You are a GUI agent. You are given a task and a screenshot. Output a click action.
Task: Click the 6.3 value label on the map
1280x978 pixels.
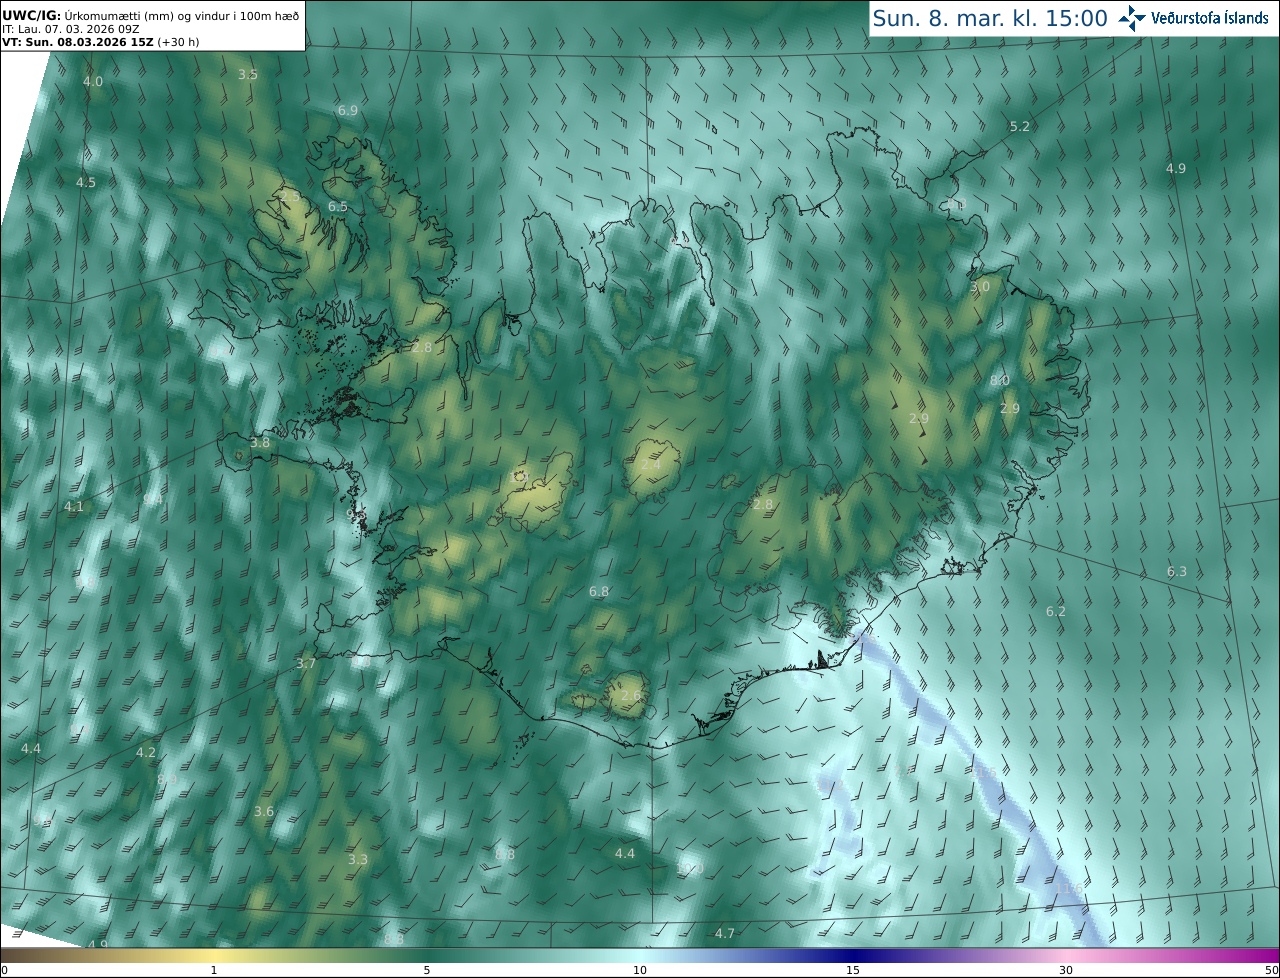coord(1177,571)
